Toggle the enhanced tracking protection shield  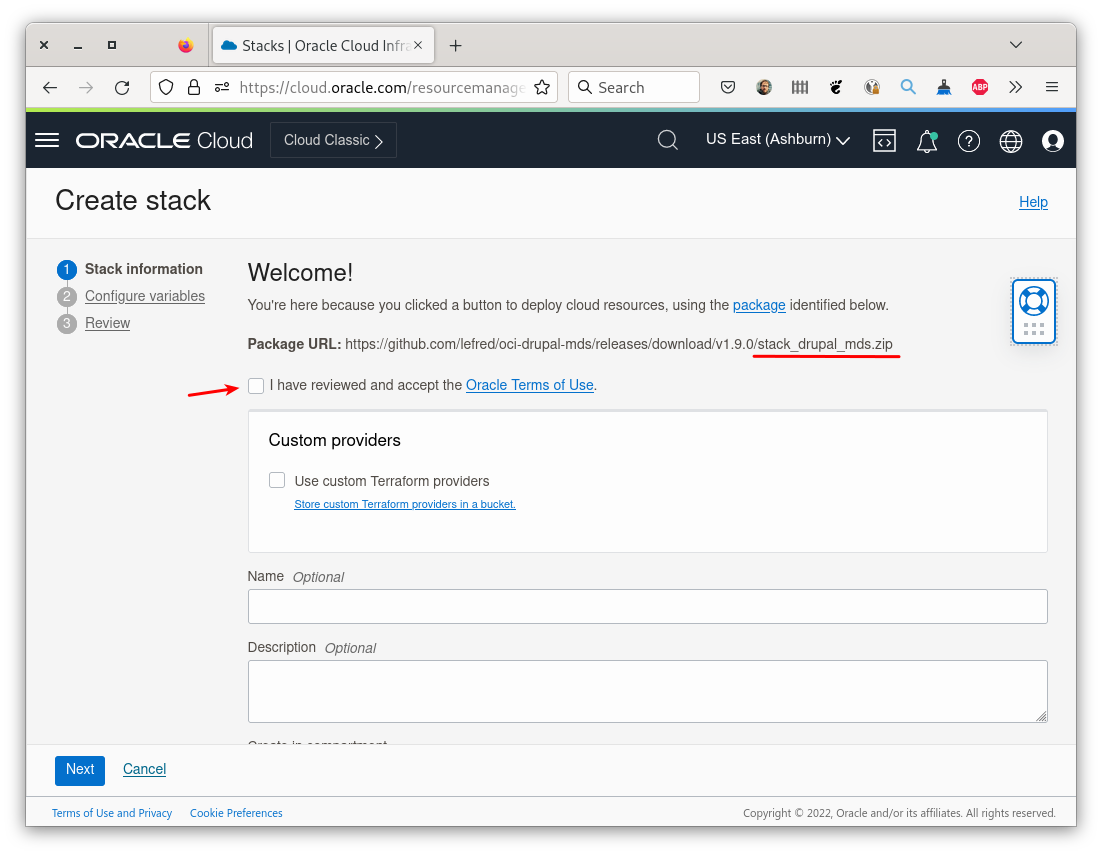[166, 87]
